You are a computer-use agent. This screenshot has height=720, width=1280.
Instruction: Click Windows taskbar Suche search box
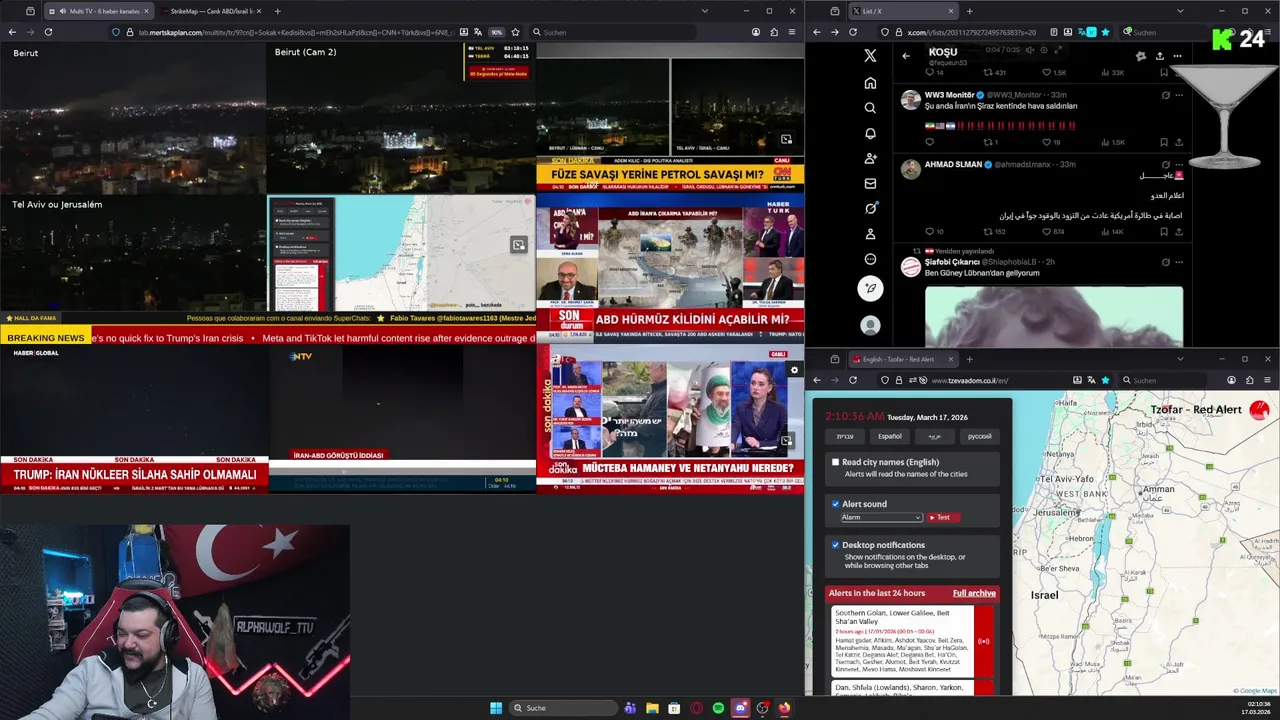pos(563,708)
